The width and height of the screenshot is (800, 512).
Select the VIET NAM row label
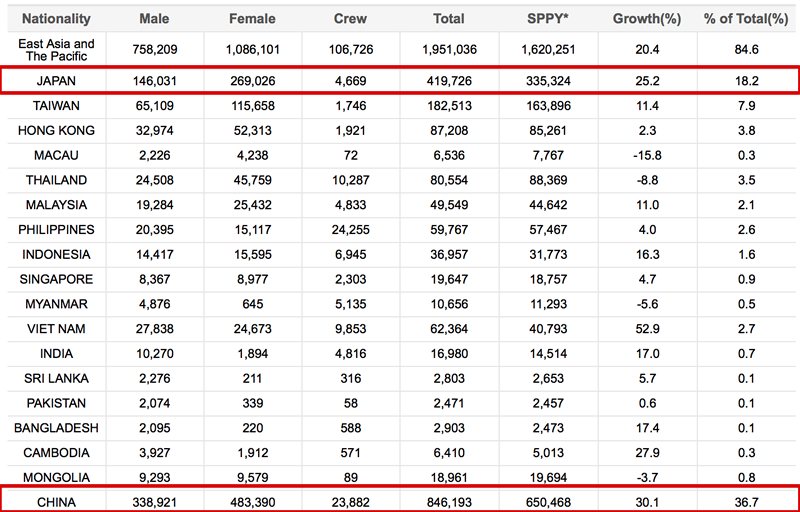(x=56, y=329)
